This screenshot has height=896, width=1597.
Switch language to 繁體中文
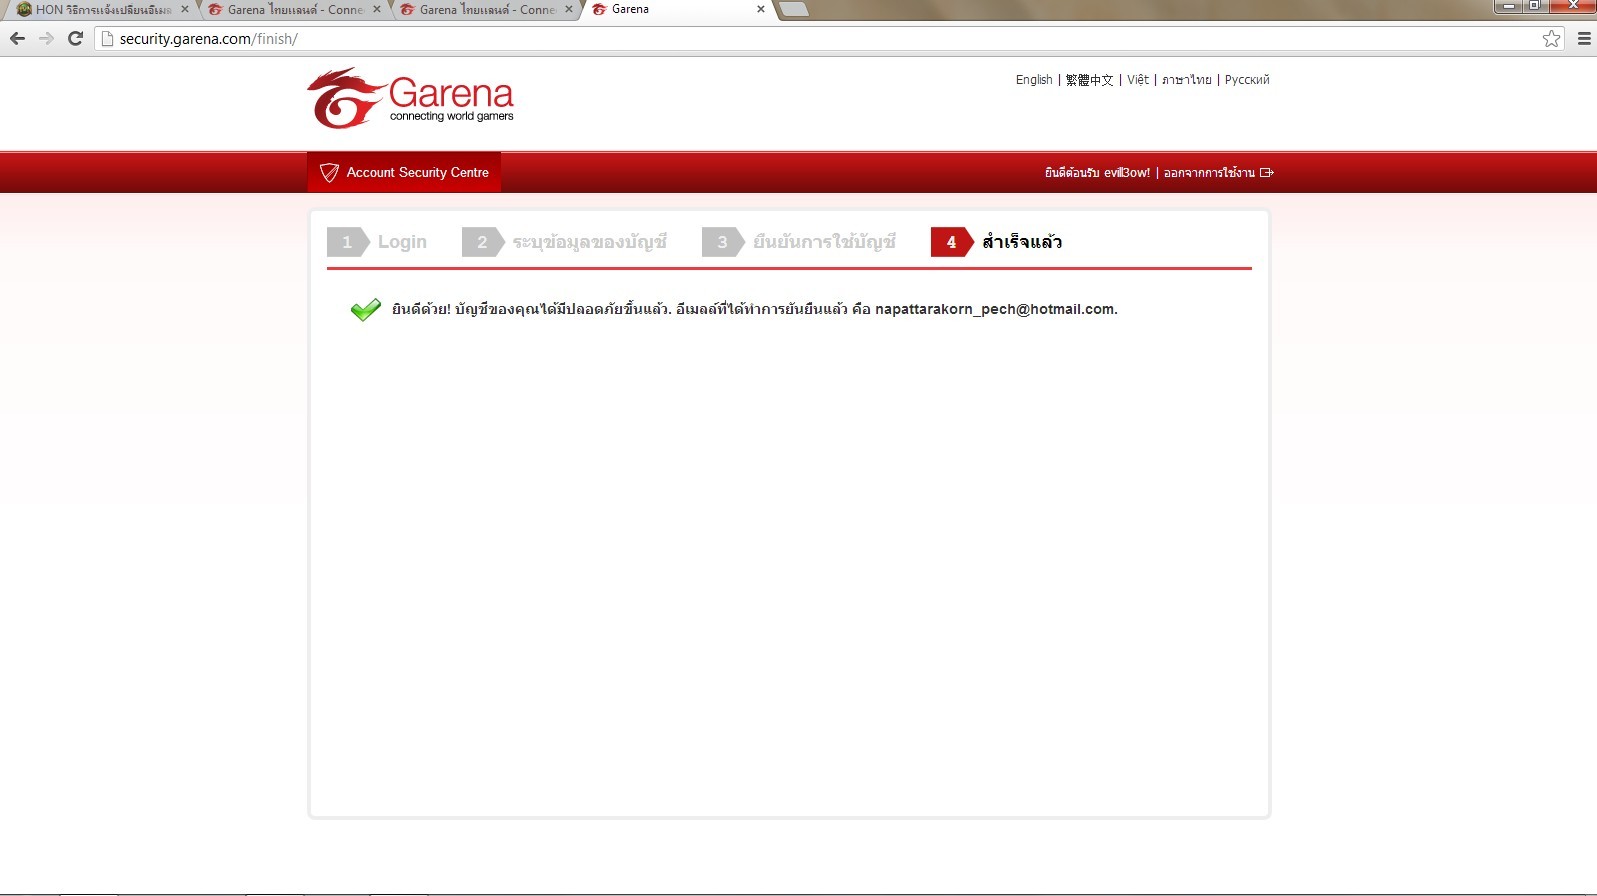coord(1089,80)
